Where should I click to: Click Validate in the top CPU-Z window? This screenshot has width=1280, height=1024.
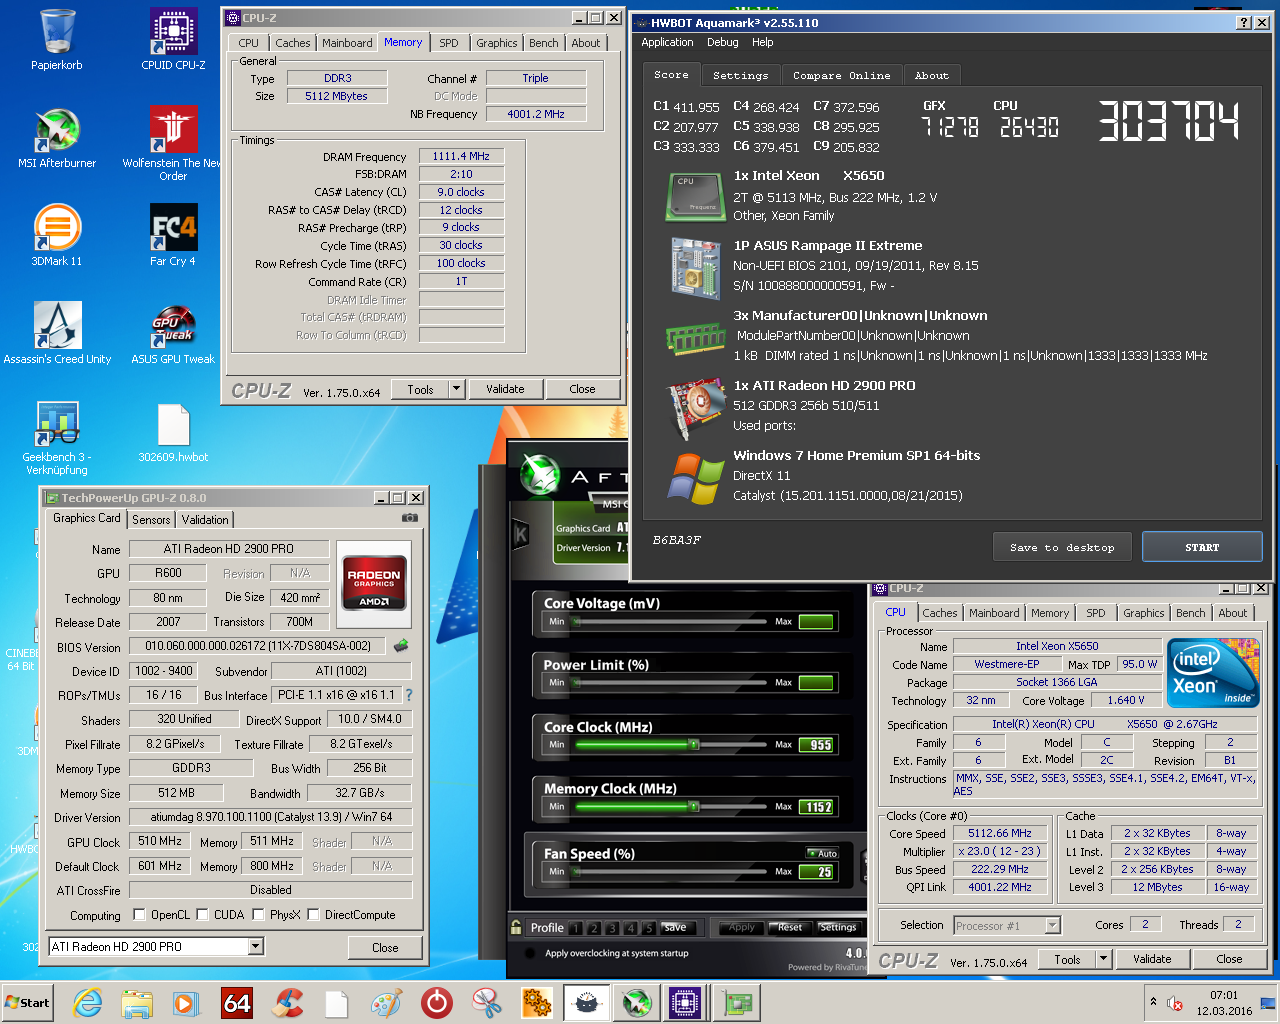point(505,389)
